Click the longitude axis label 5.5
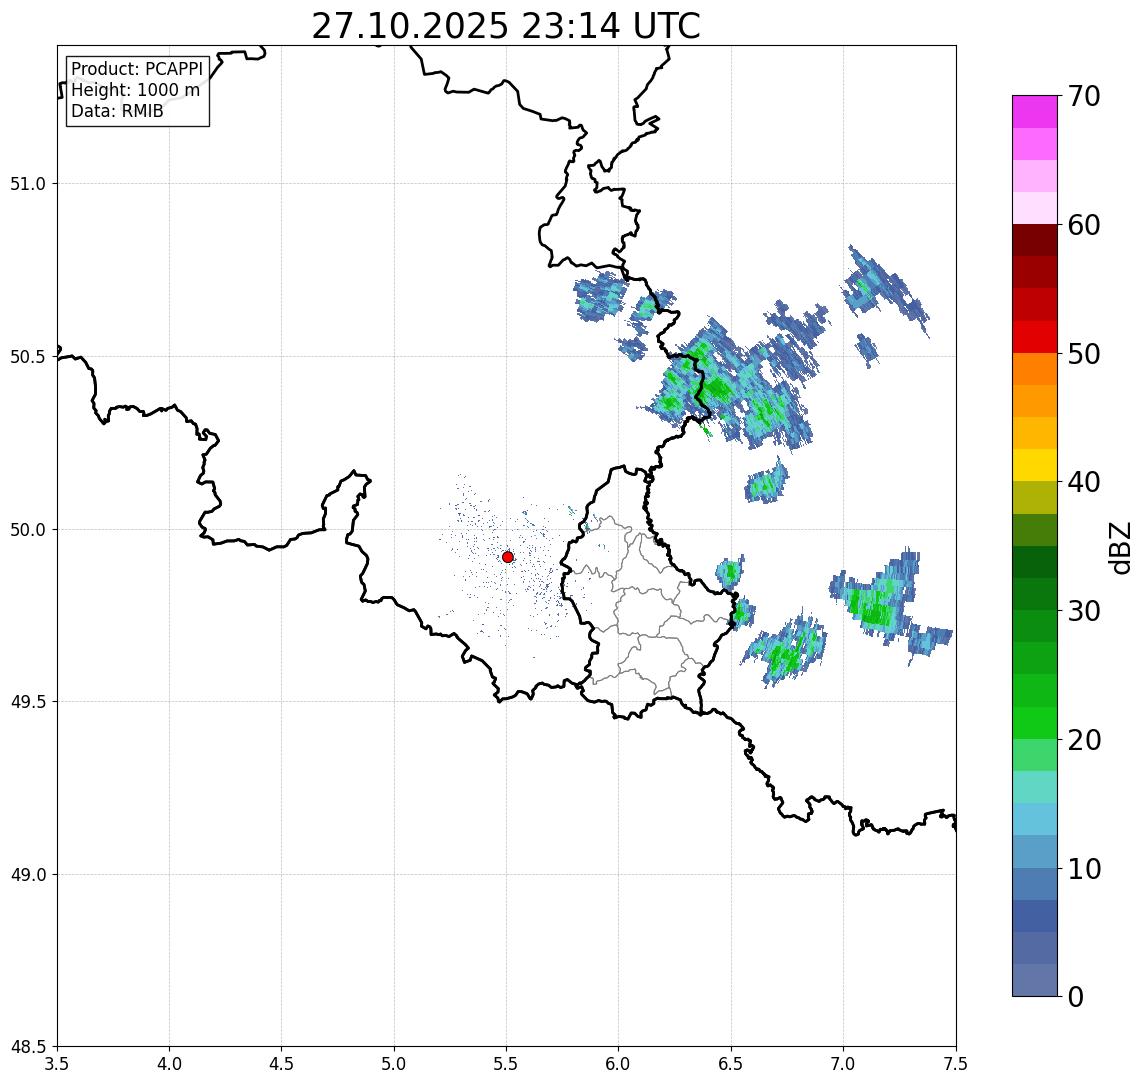Image resolution: width=1145 pixels, height=1084 pixels. 507,1064
